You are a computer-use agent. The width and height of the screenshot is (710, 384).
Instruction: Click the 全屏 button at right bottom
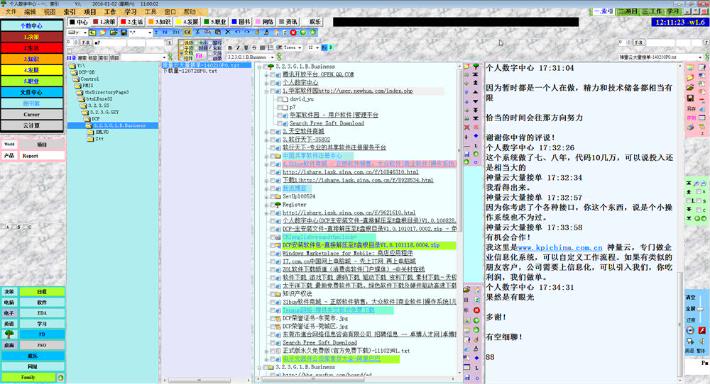click(691, 308)
